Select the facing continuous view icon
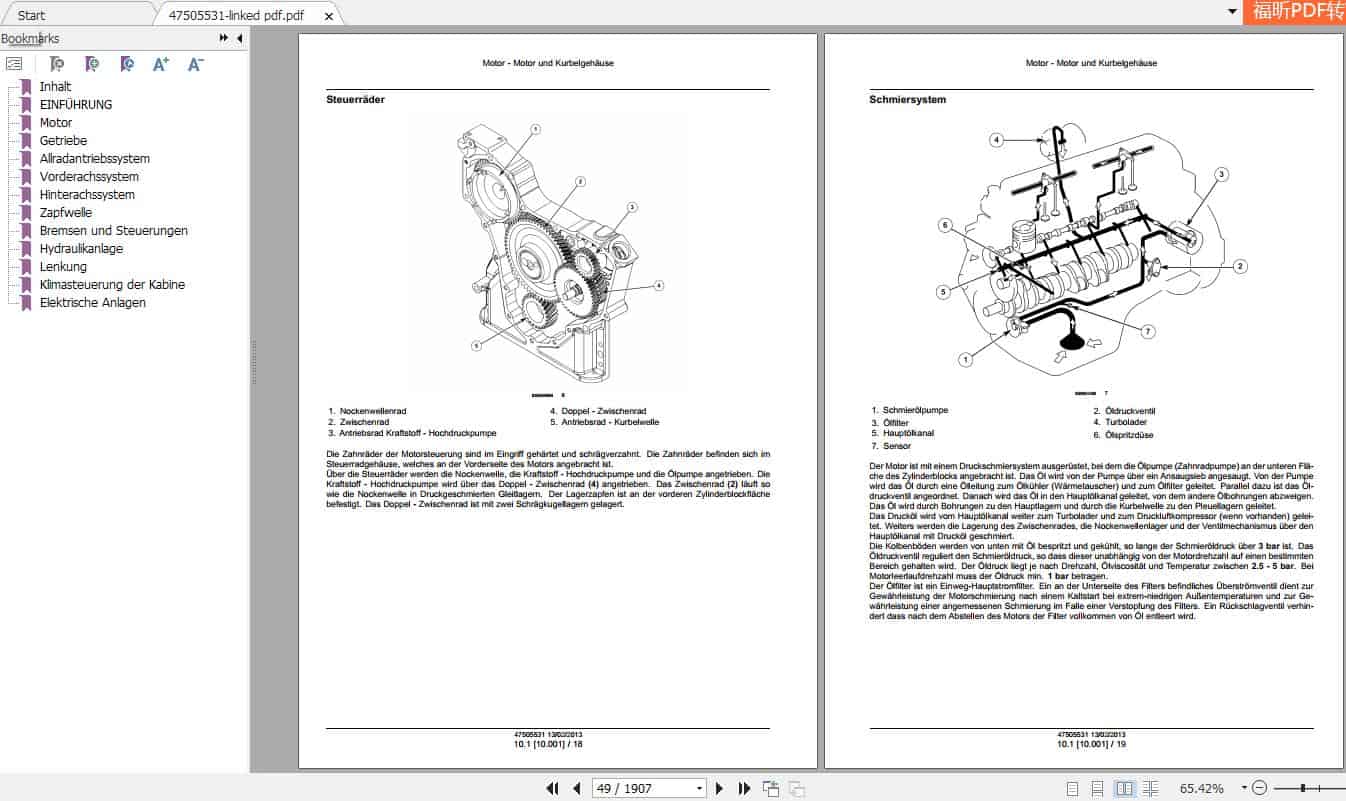1346x801 pixels. [1151, 788]
